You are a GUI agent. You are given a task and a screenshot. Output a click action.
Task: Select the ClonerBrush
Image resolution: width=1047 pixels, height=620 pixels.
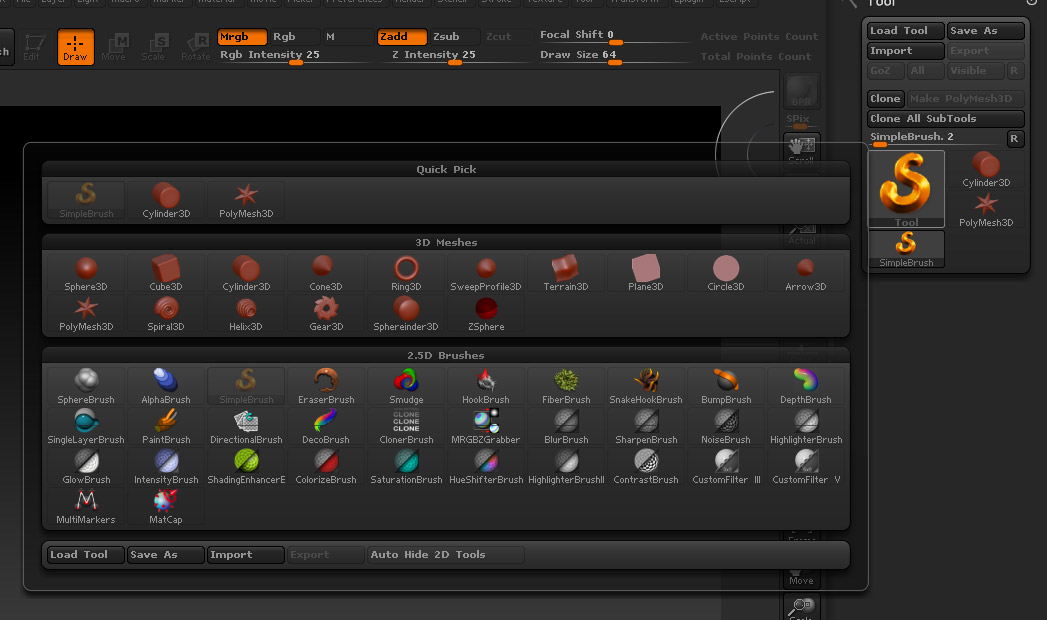(x=406, y=426)
